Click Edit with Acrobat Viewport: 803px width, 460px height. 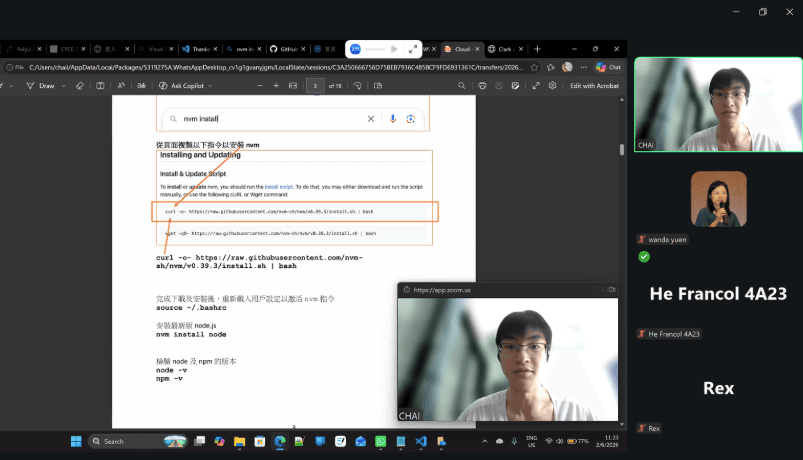[594, 86]
